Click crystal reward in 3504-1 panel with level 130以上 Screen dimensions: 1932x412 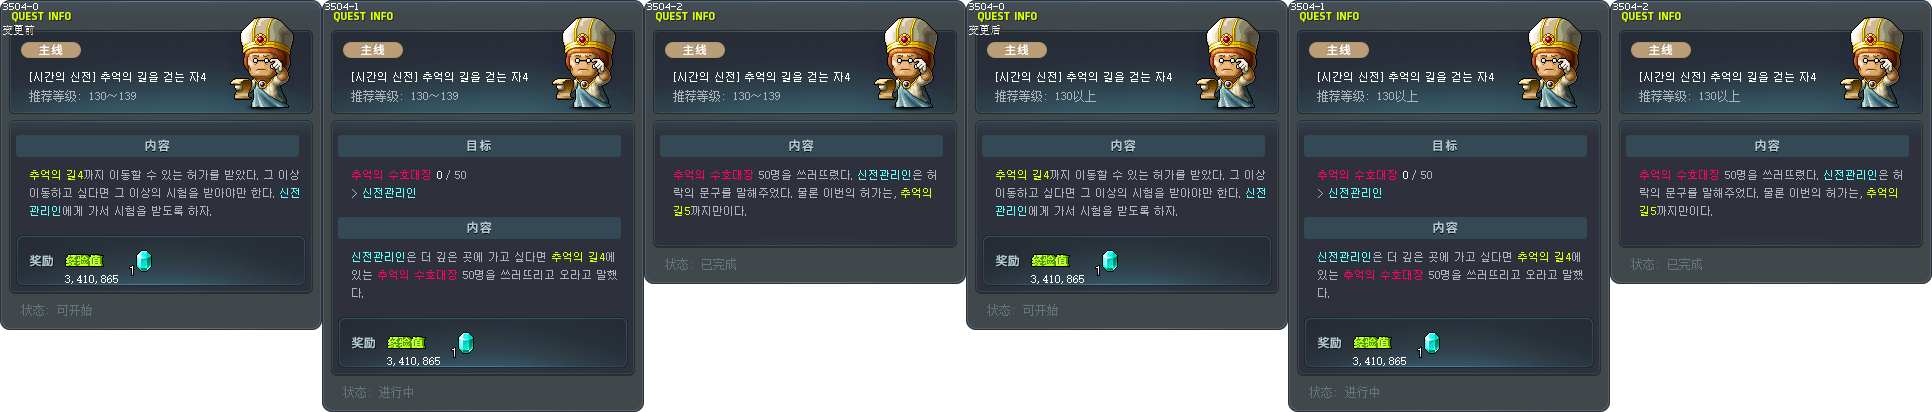click(1431, 343)
